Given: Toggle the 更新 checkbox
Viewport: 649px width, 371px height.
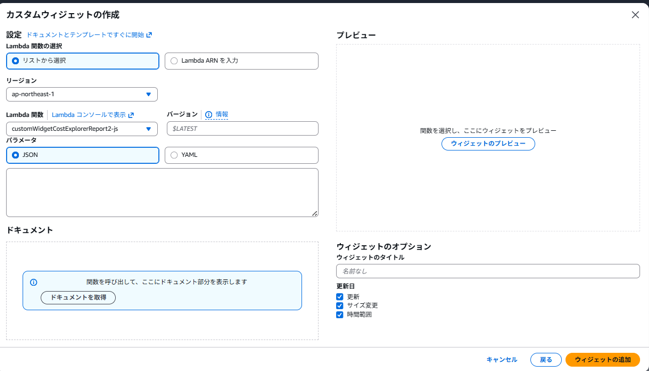Looking at the screenshot, I should [339, 297].
